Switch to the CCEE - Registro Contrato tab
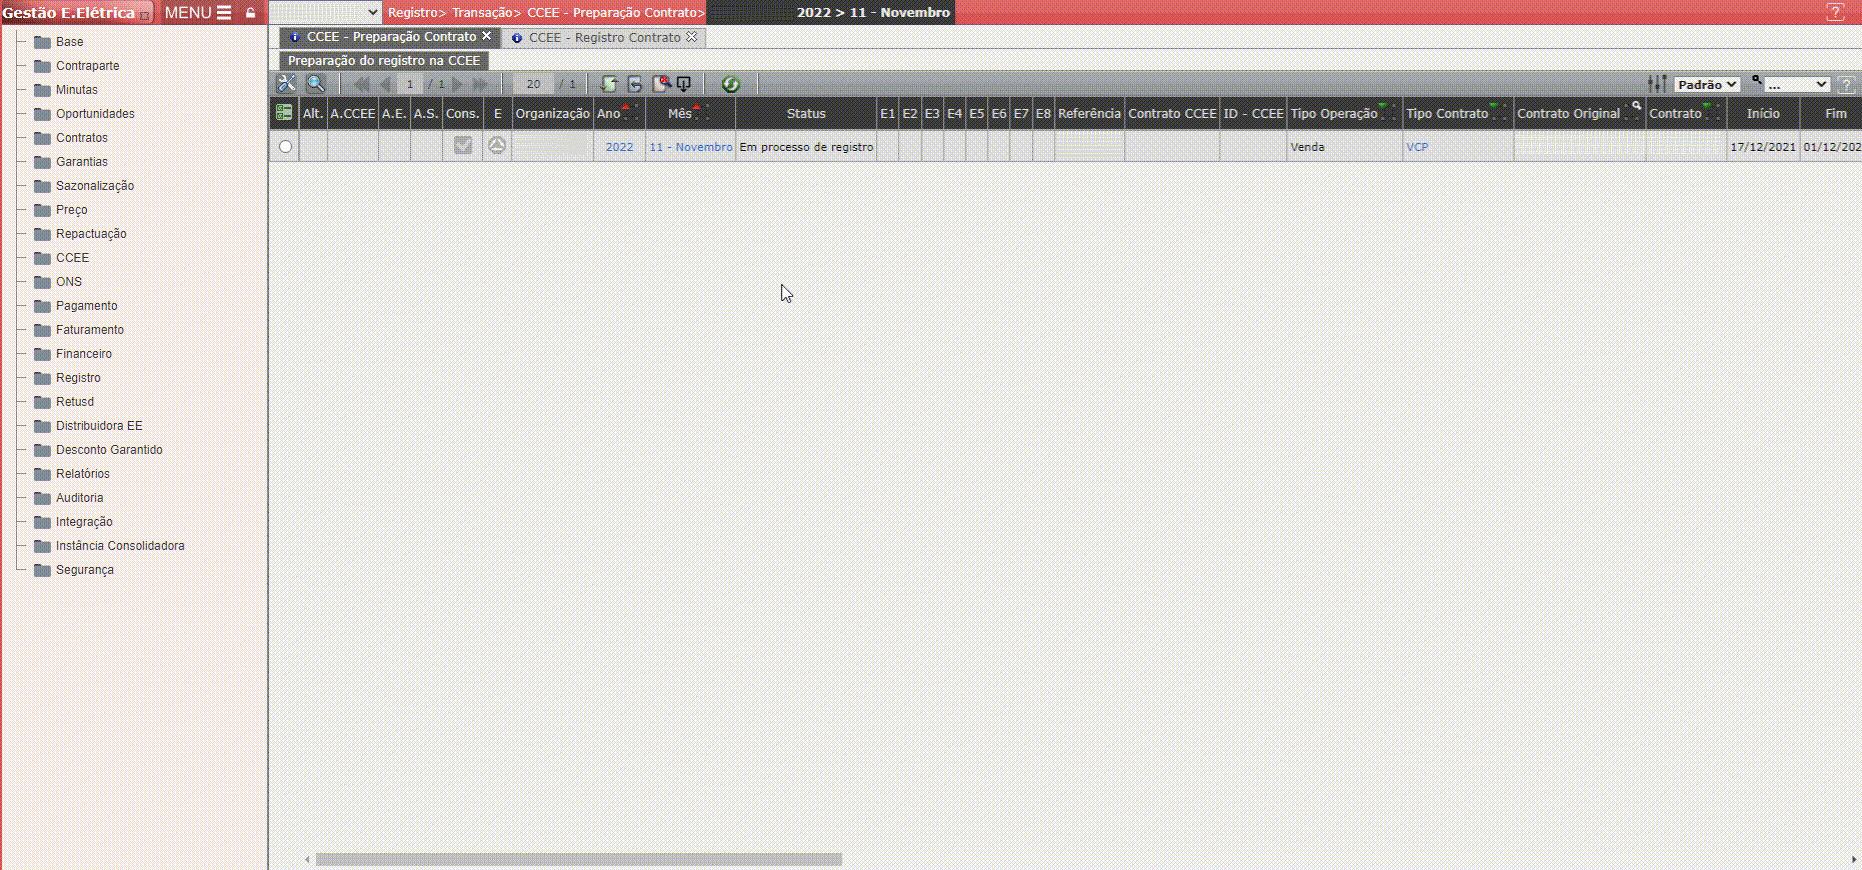 604,37
